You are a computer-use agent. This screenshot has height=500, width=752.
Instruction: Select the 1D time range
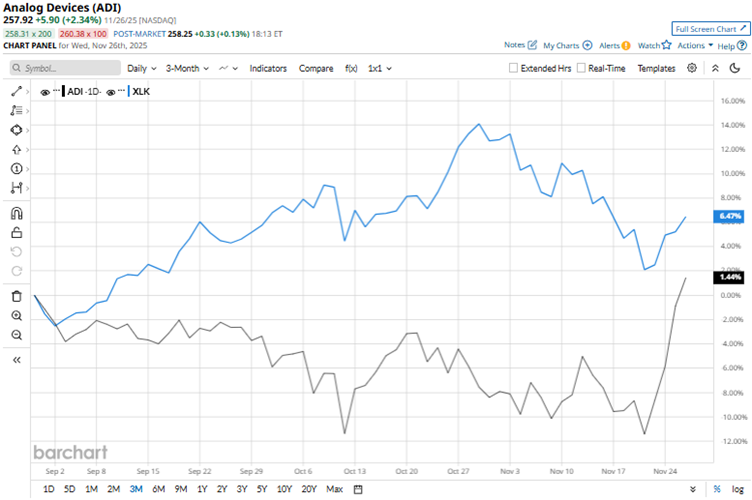pos(48,489)
